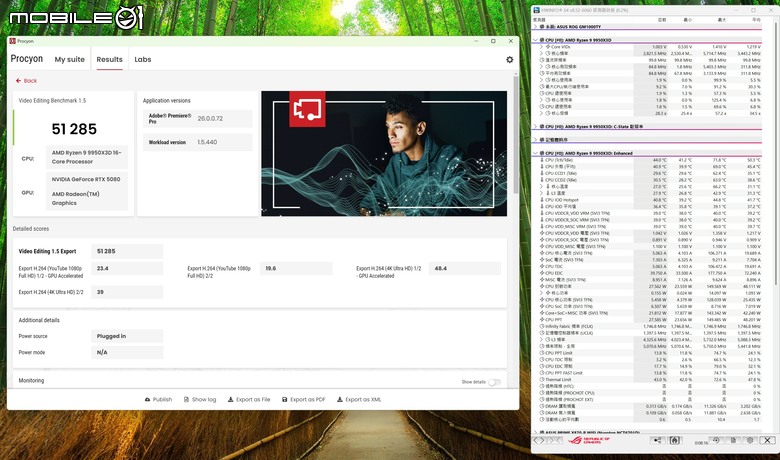Screen dimensions: 780x460
Task: Expand the ASUS ROG system node in HWiNFO
Action: (535, 27)
